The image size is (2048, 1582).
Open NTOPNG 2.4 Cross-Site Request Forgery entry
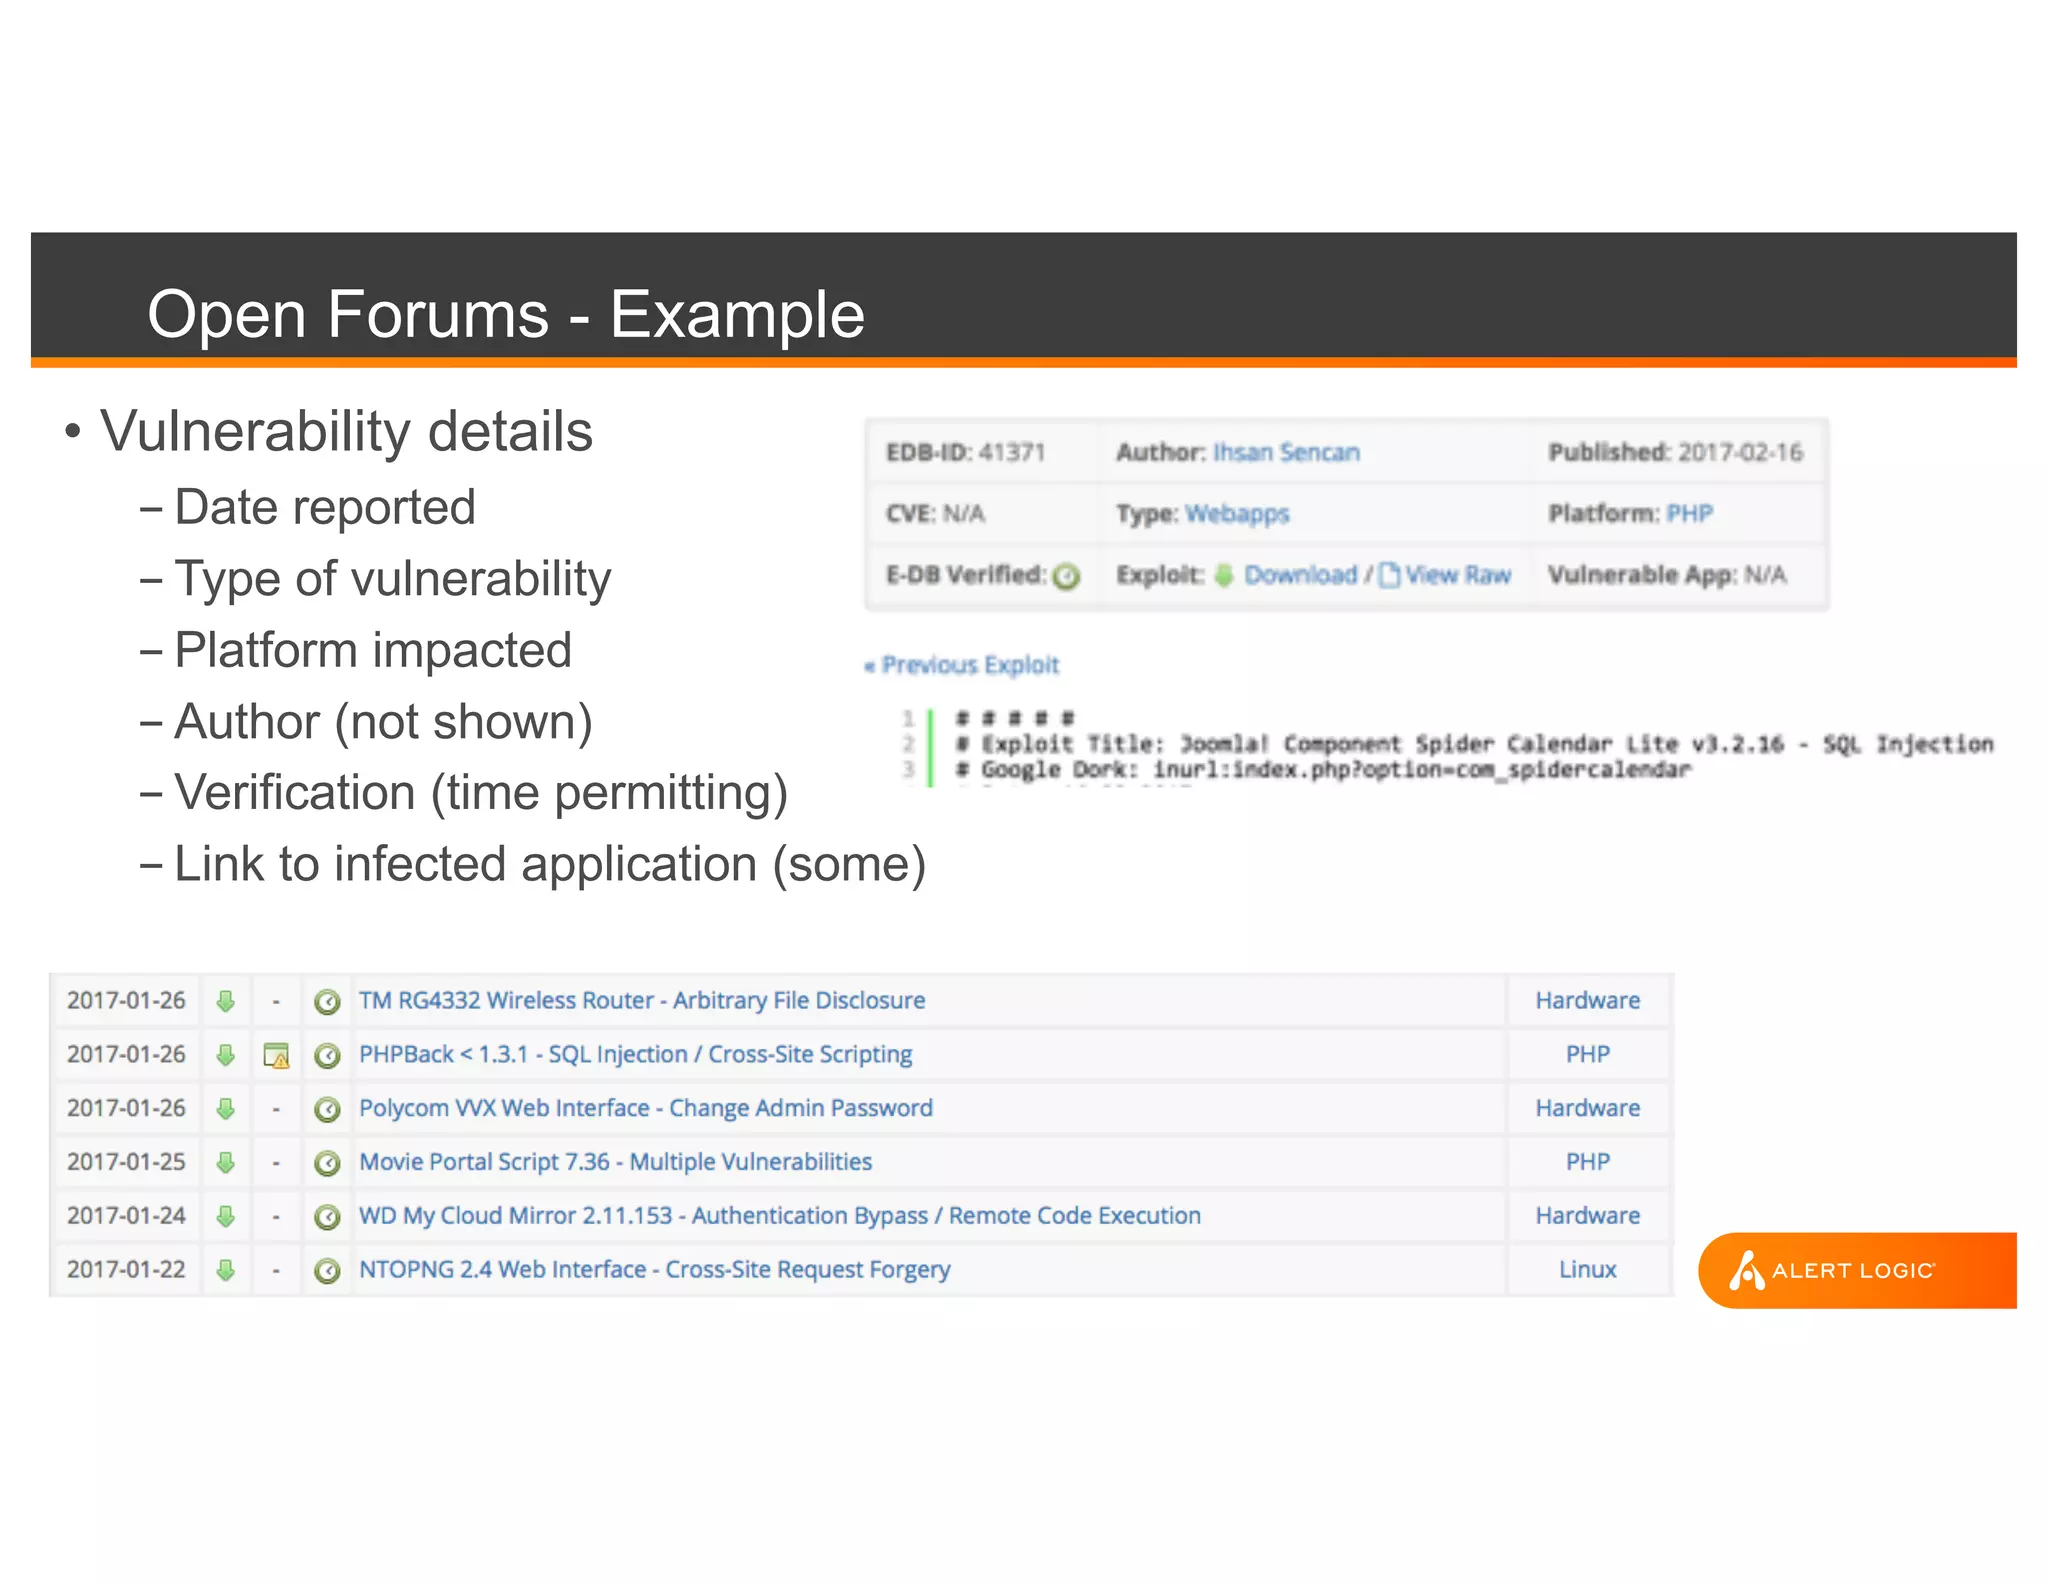[x=655, y=1270]
